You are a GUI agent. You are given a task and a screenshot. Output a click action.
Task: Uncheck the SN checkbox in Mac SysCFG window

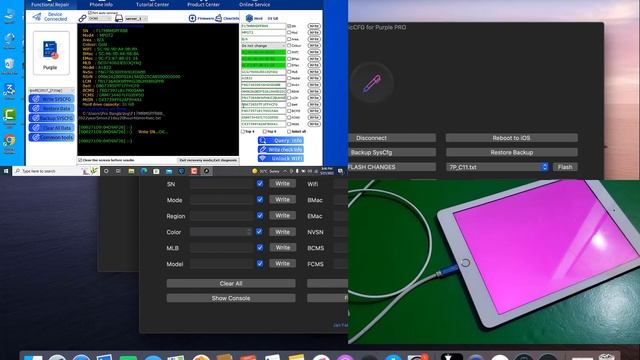click(260, 184)
